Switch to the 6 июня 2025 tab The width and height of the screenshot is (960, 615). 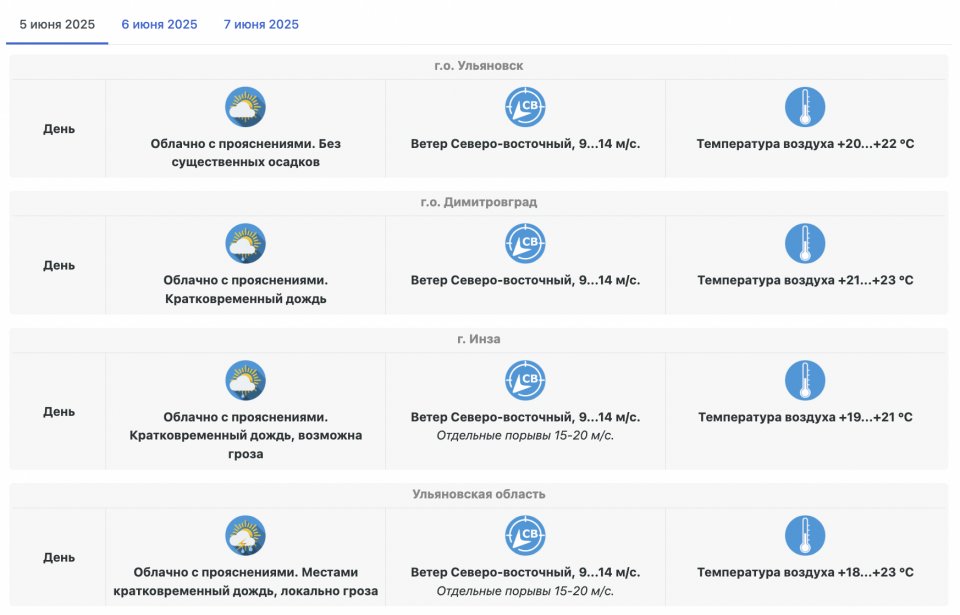[x=159, y=24]
